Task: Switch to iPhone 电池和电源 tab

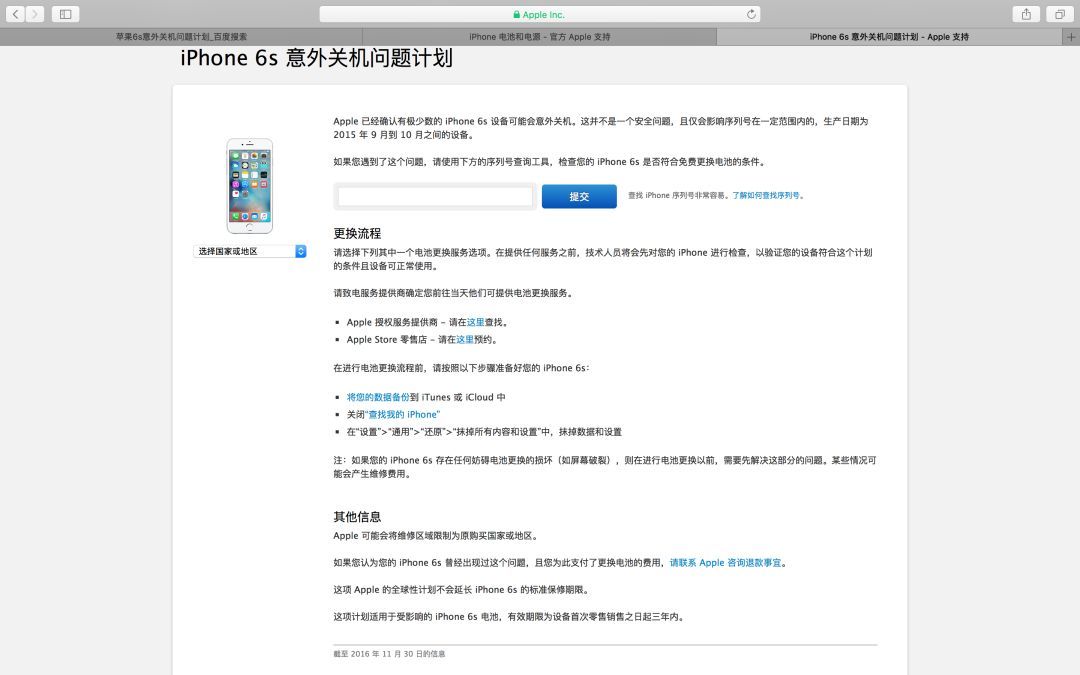Action: [x=539, y=37]
